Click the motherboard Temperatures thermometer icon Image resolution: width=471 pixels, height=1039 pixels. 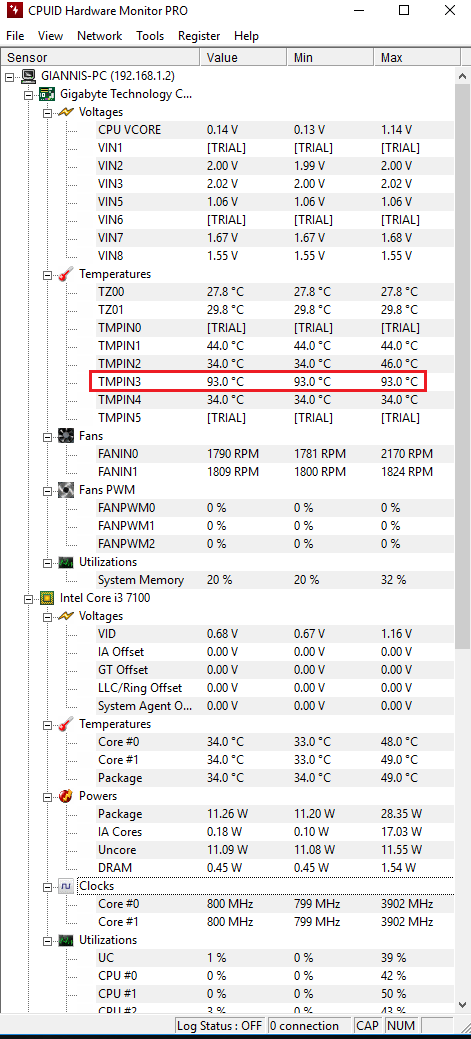tap(66, 274)
